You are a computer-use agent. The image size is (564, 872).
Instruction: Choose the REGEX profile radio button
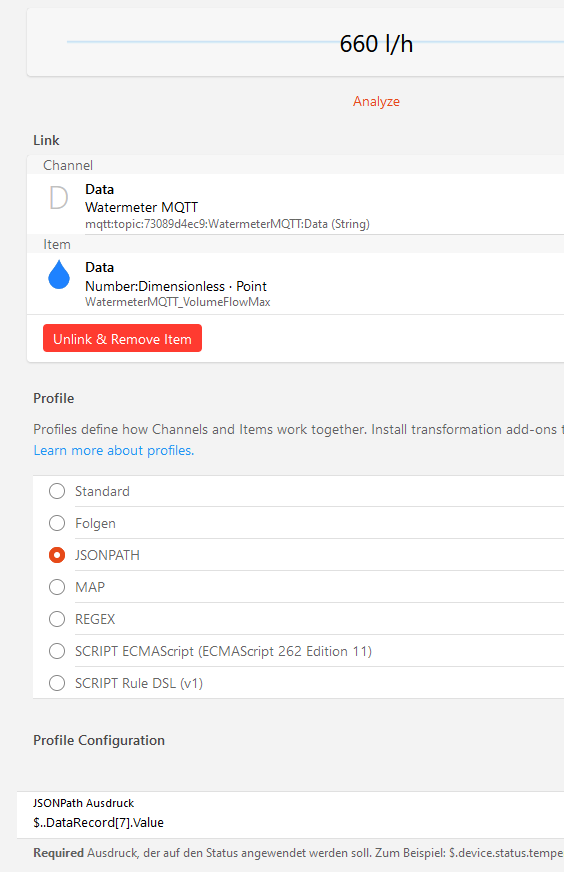(57, 619)
